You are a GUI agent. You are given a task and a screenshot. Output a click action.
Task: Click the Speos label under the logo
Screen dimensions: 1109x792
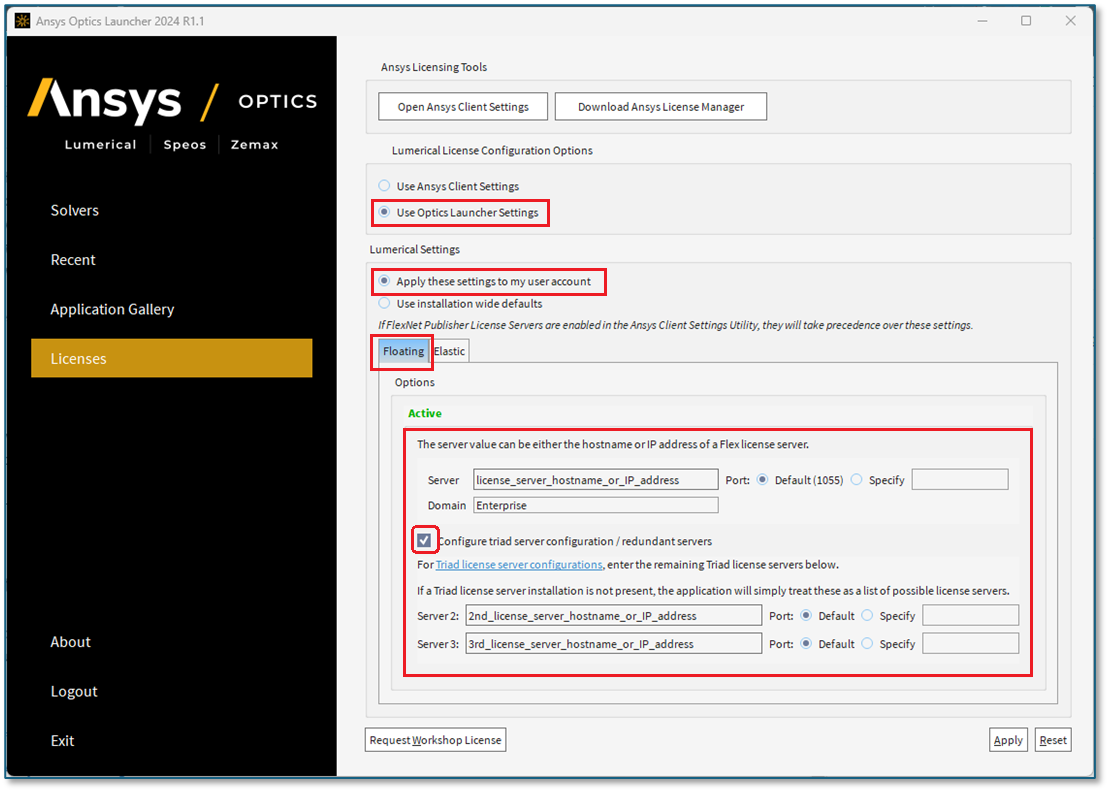click(x=185, y=144)
